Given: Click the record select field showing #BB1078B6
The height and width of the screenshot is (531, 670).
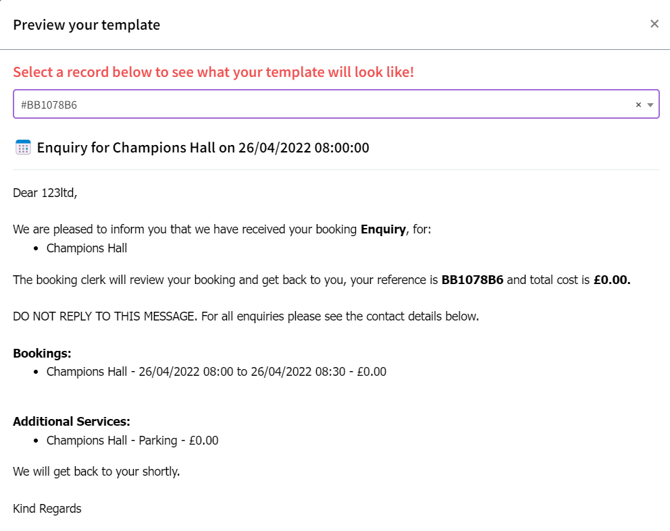Looking at the screenshot, I should pyautogui.click(x=320, y=105).
